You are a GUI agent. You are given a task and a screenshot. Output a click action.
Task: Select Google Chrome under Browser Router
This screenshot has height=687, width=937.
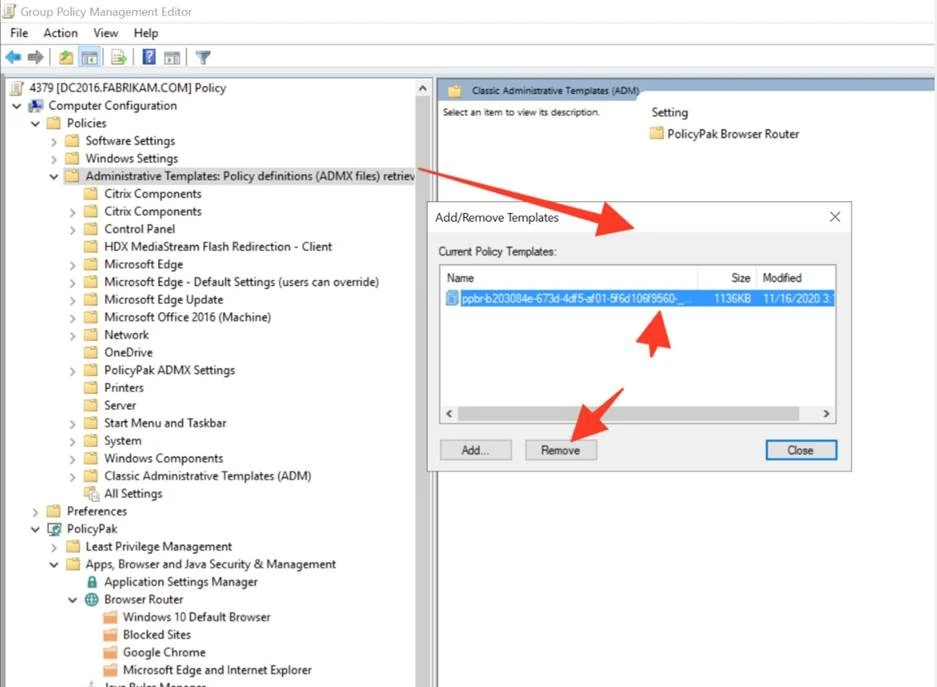(x=164, y=652)
